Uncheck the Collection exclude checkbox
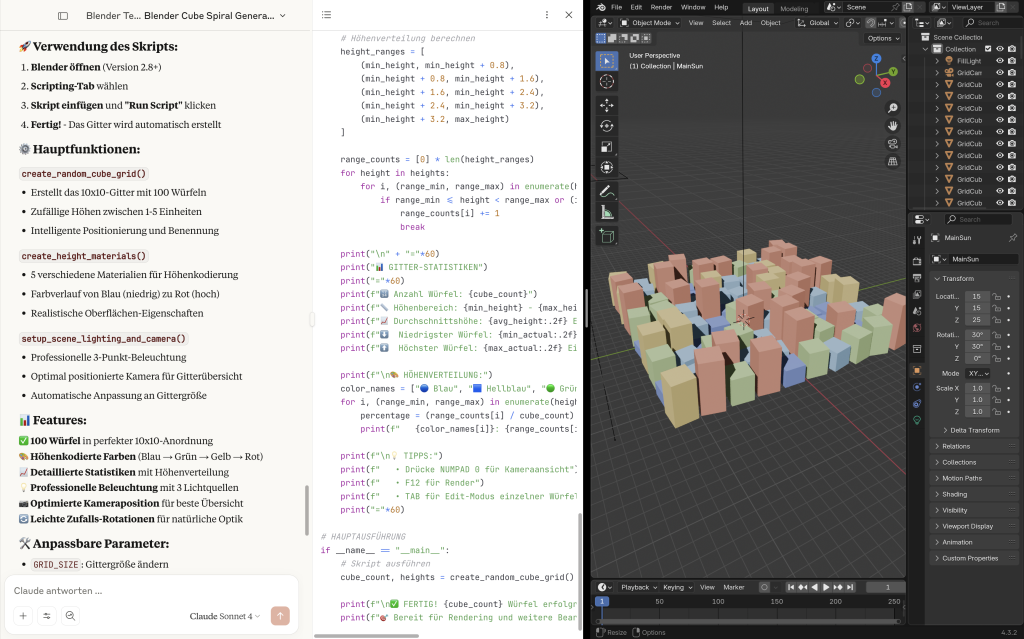This screenshot has width=1024, height=639. coord(988,49)
